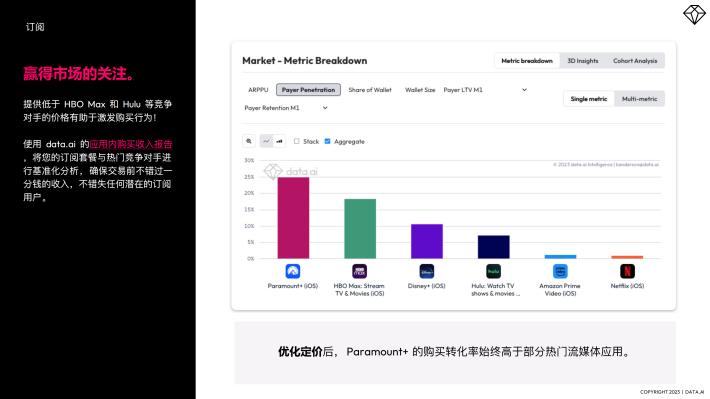
Task: Uncheck the Aggregate checkbox
Action: point(327,141)
